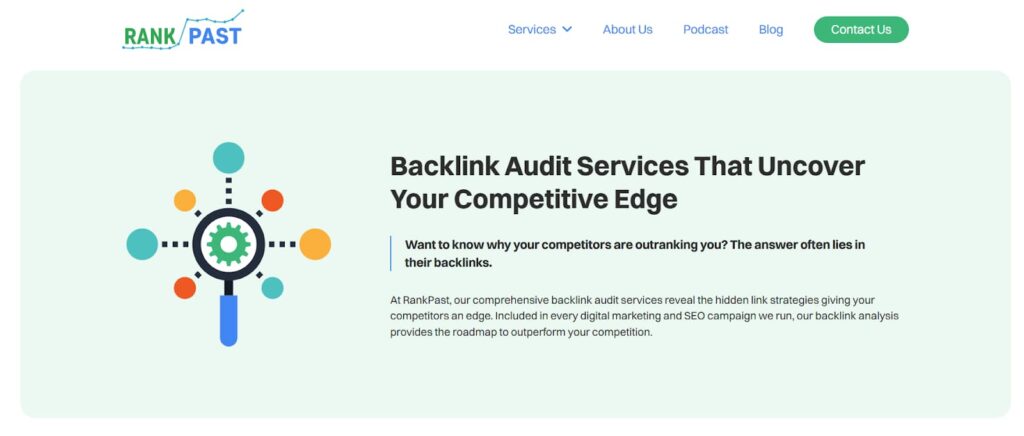Click the small teal circle lower right of the magnifier
This screenshot has height=436, width=1024.
click(272, 288)
